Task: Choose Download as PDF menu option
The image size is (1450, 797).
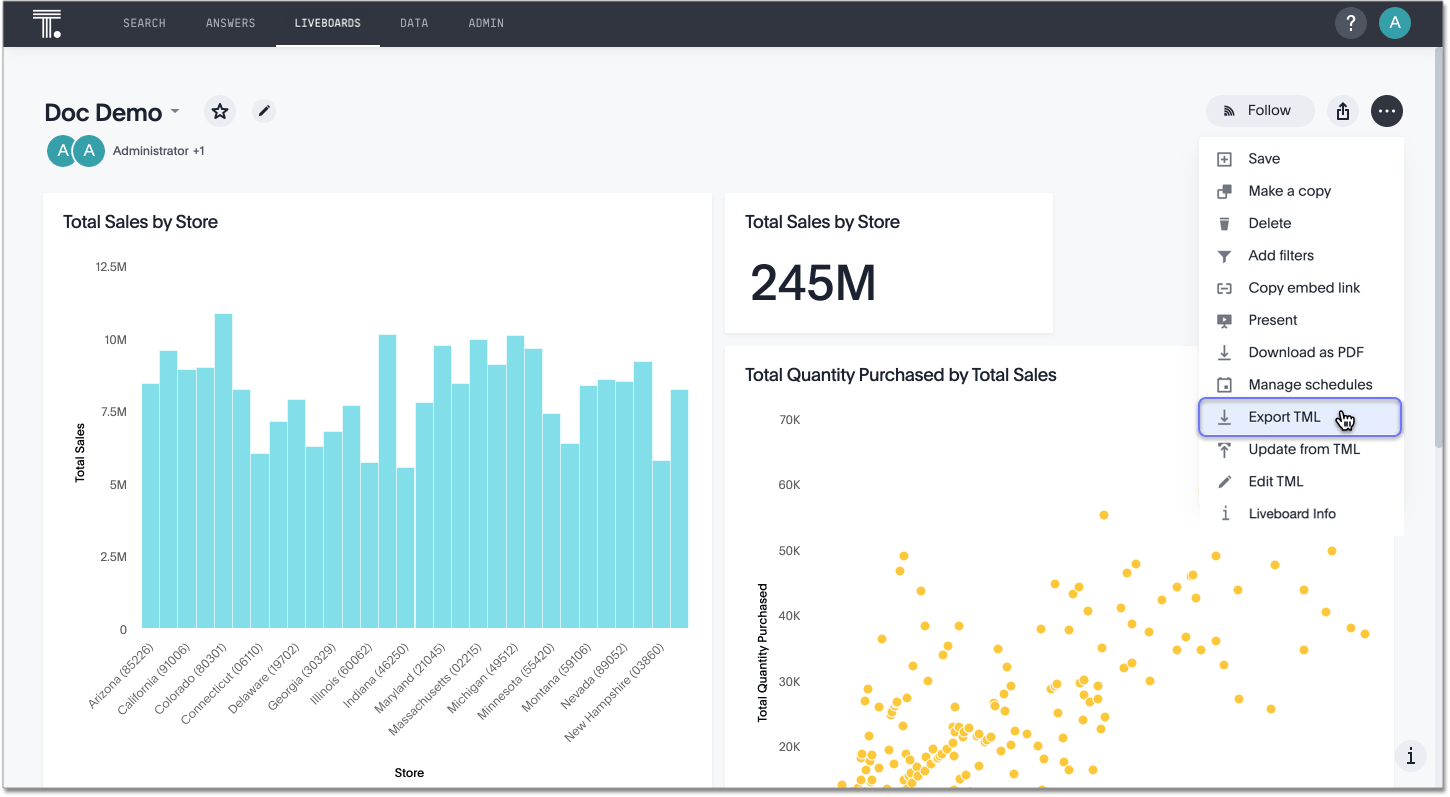Action: click(1305, 352)
